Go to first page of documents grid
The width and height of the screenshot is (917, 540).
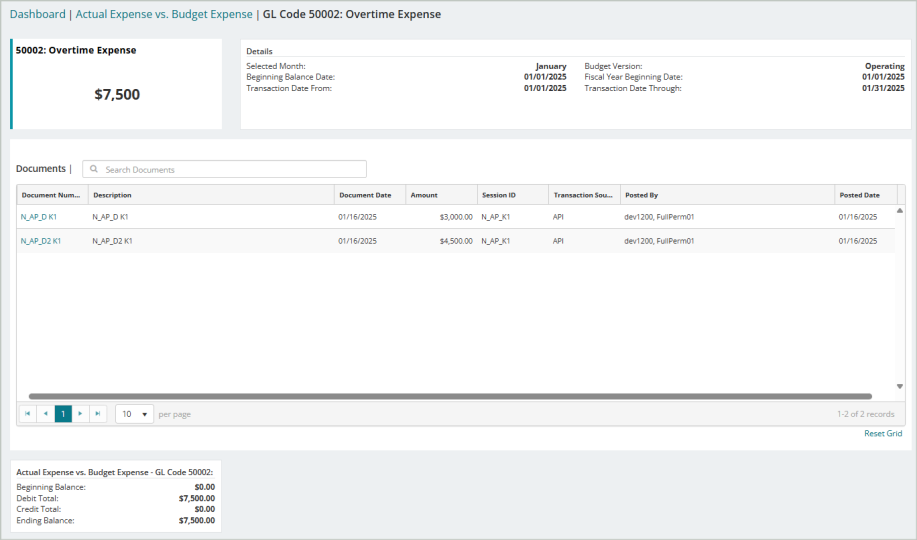[x=27, y=414]
